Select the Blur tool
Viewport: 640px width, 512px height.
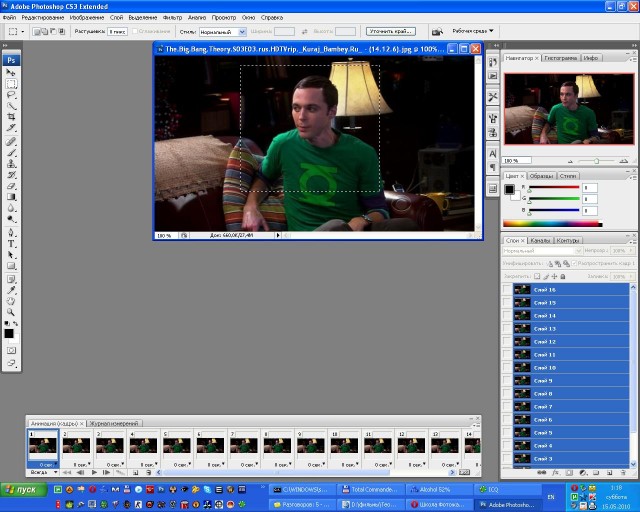[11, 208]
